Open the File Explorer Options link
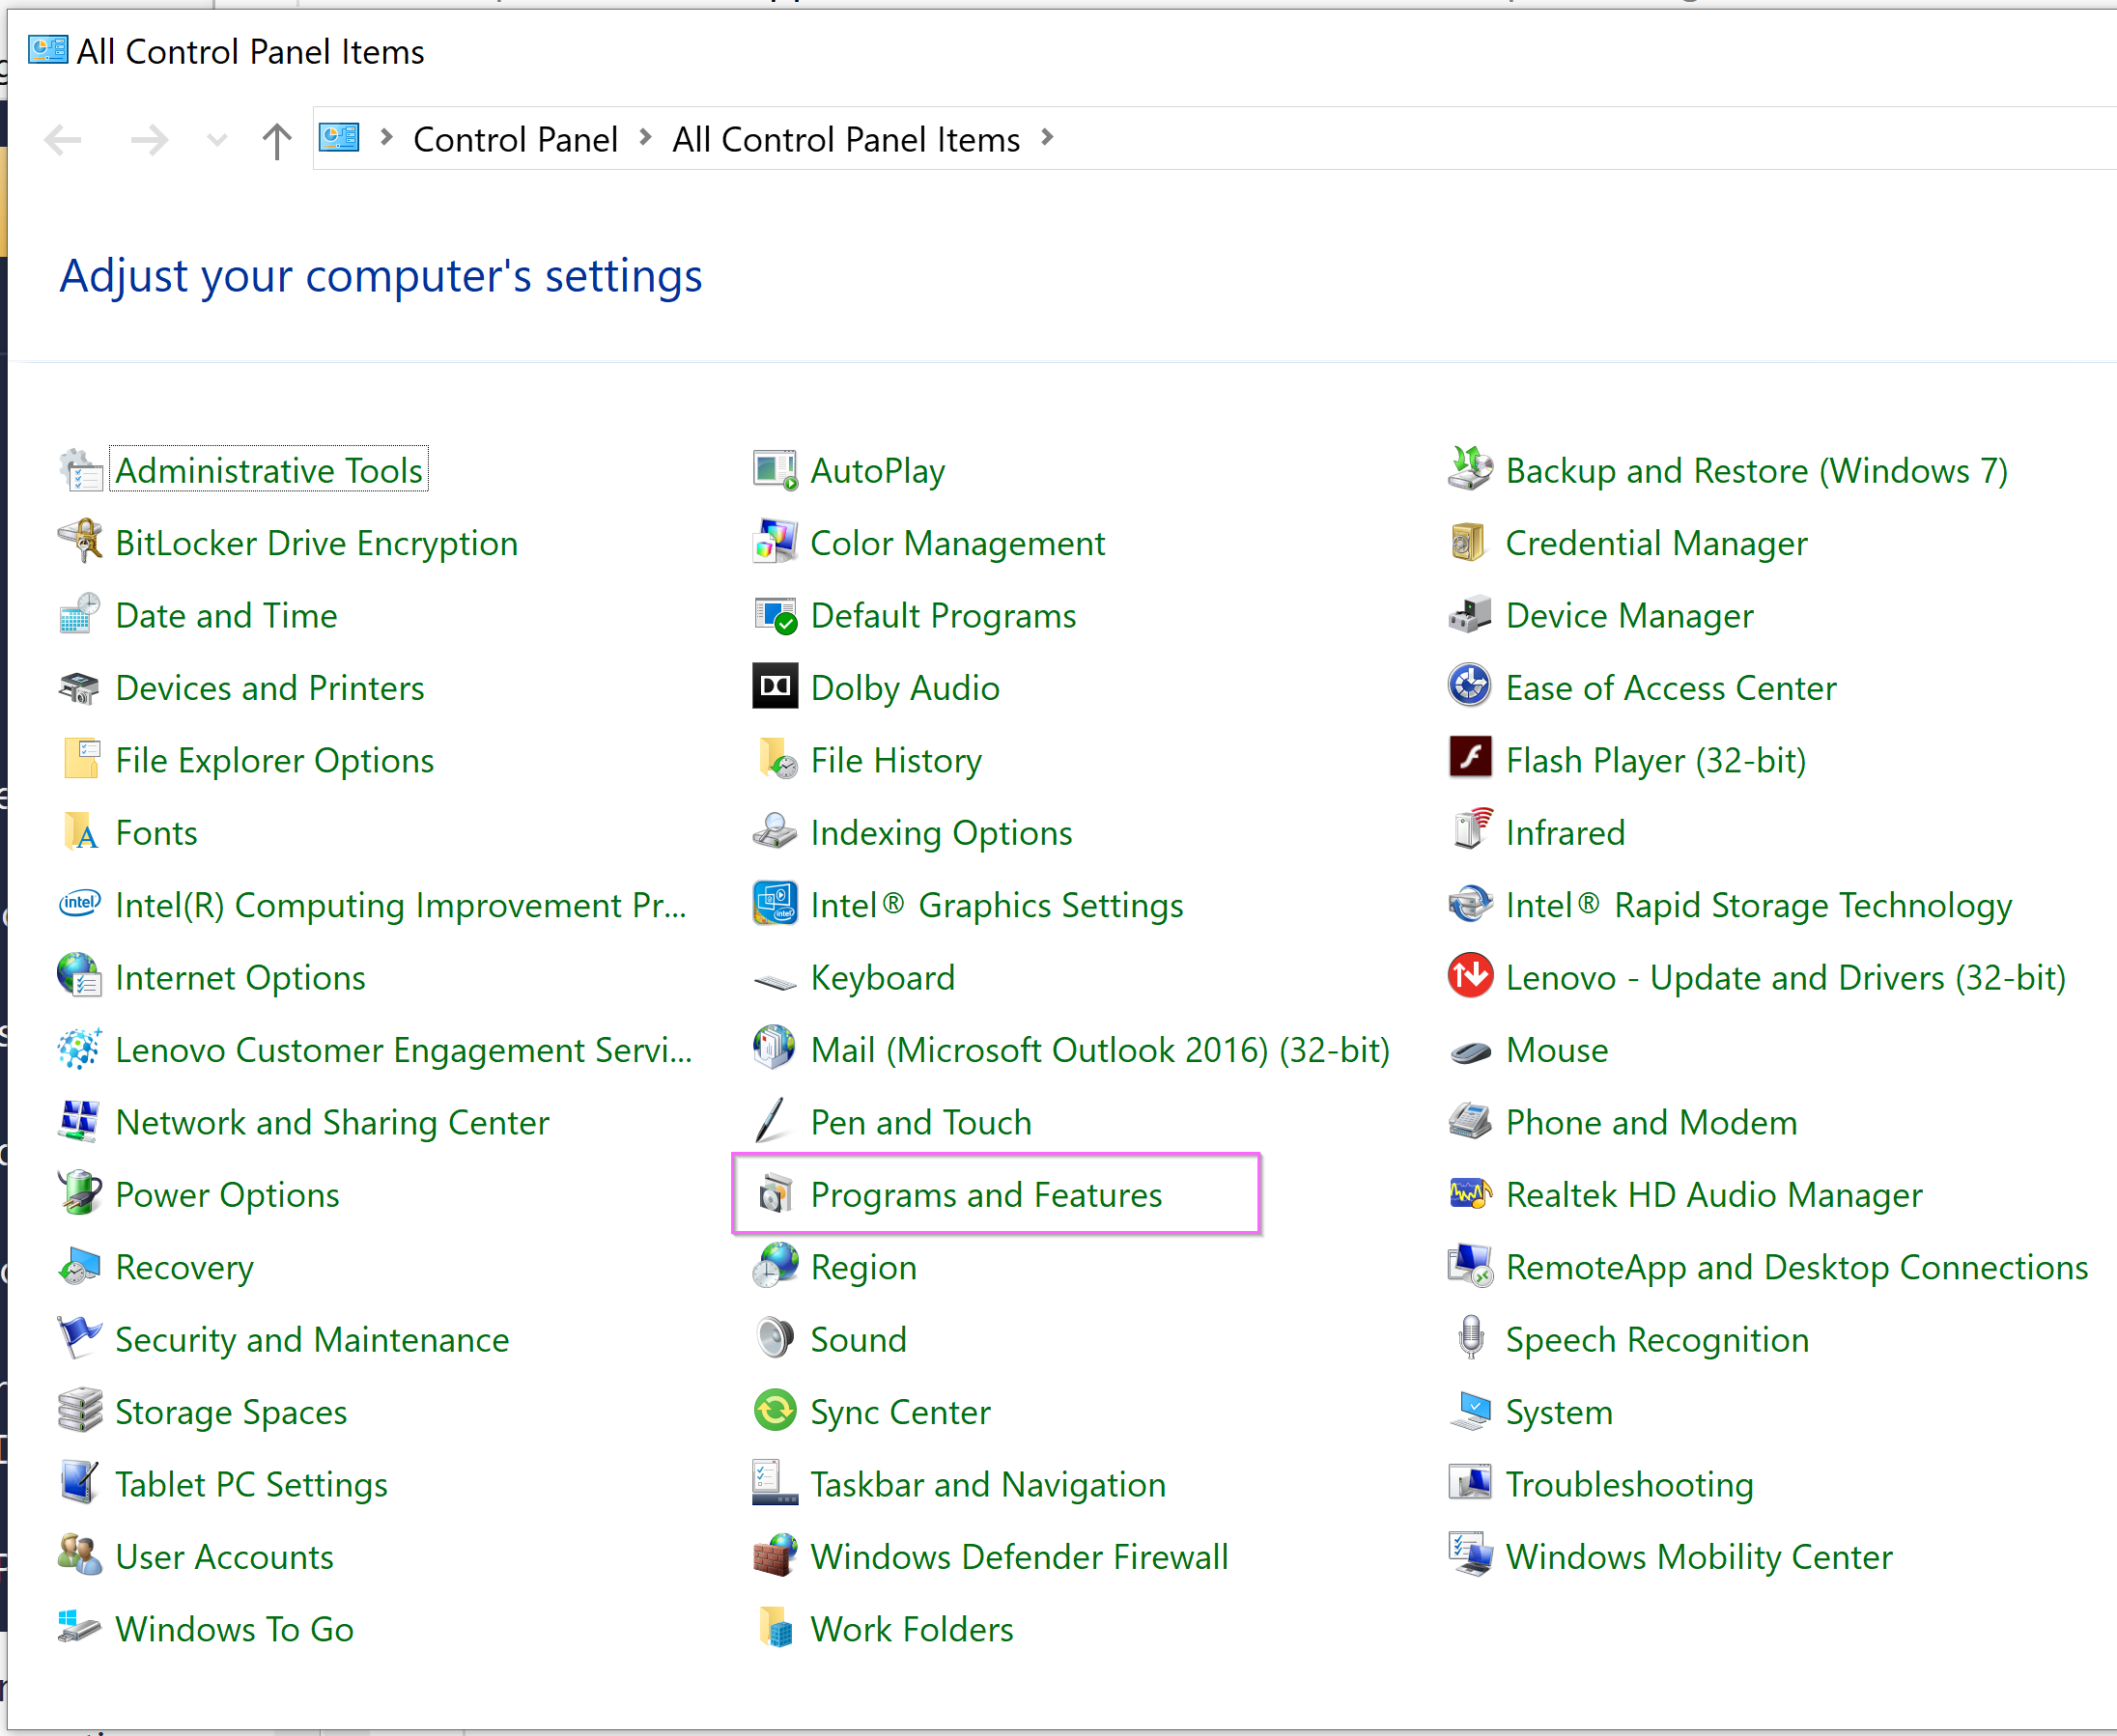2117x1736 pixels. (x=274, y=761)
